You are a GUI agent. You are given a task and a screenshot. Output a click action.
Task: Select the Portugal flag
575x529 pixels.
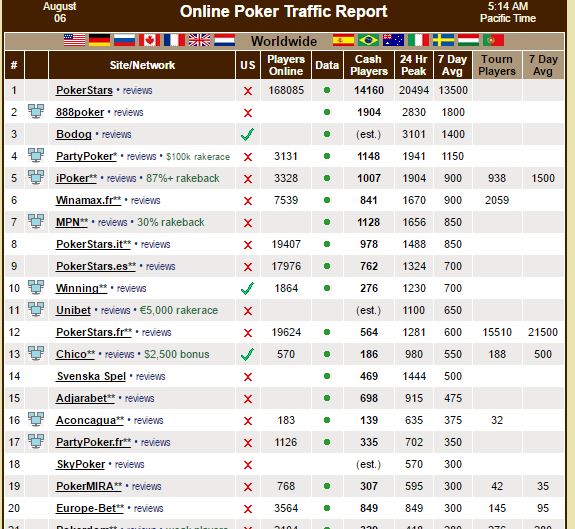click(x=493, y=40)
